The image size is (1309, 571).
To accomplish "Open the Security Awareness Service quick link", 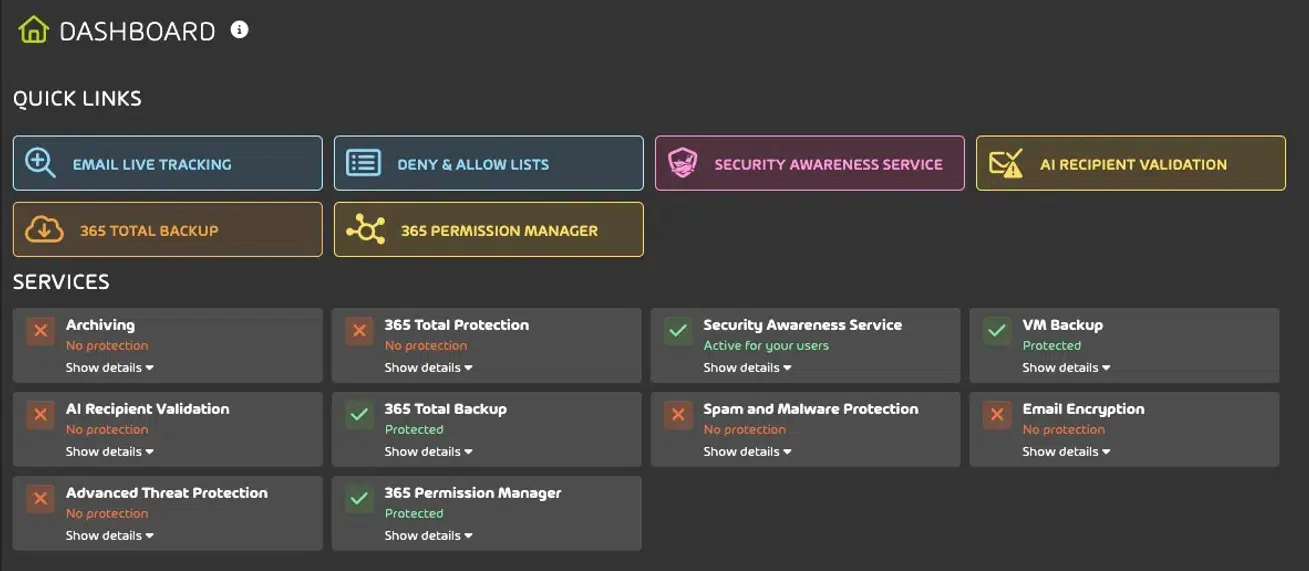I will tap(810, 163).
